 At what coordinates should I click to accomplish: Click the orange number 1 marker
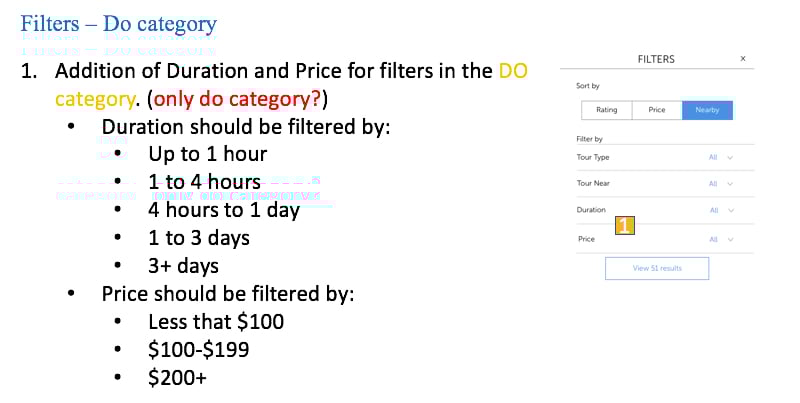click(x=623, y=227)
